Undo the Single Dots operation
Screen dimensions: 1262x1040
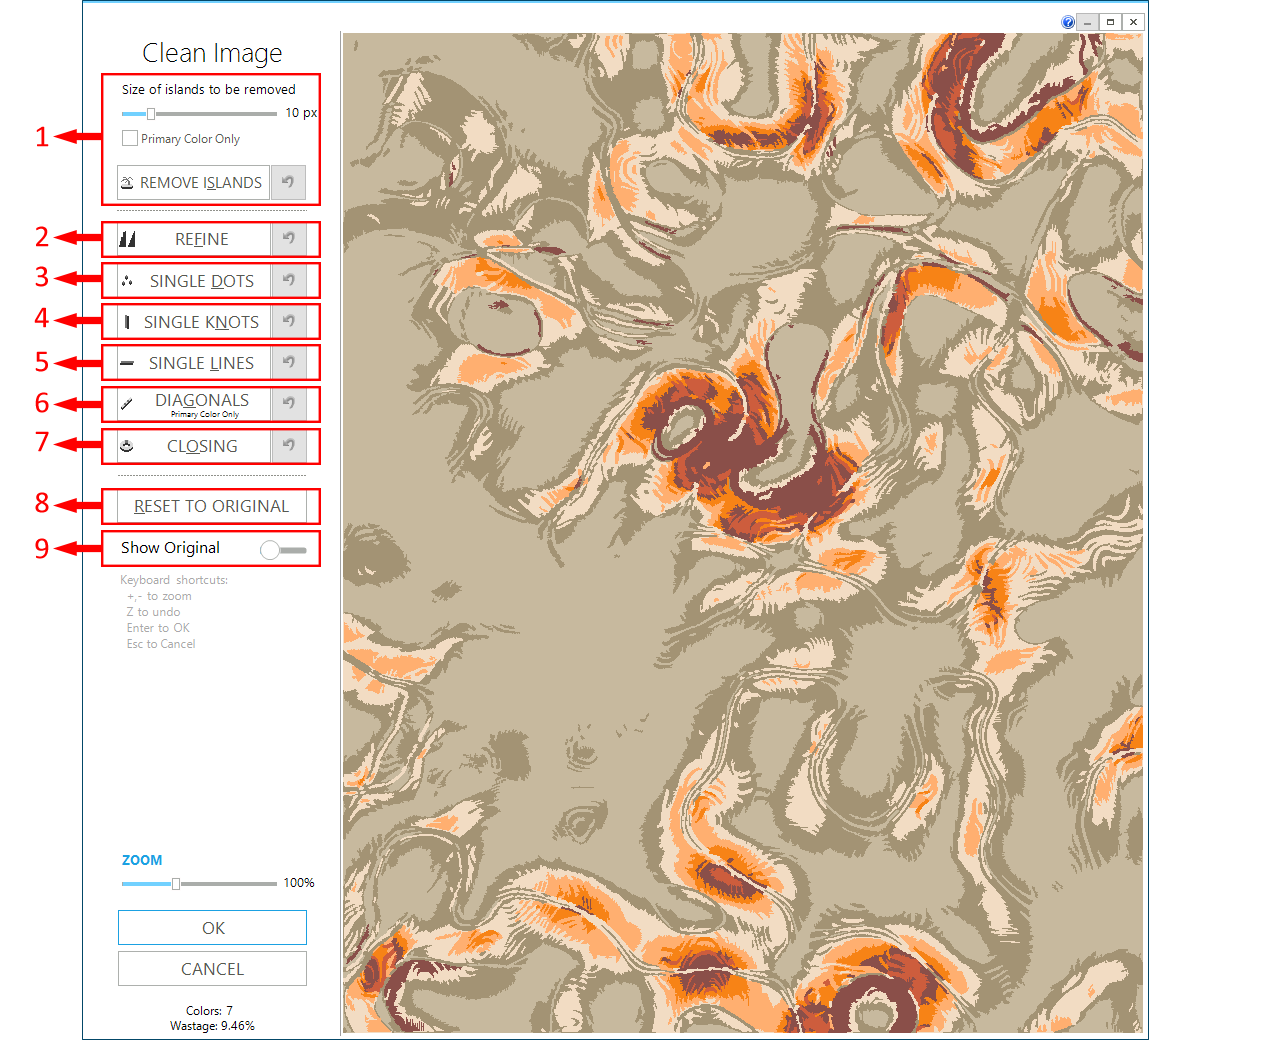point(288,281)
